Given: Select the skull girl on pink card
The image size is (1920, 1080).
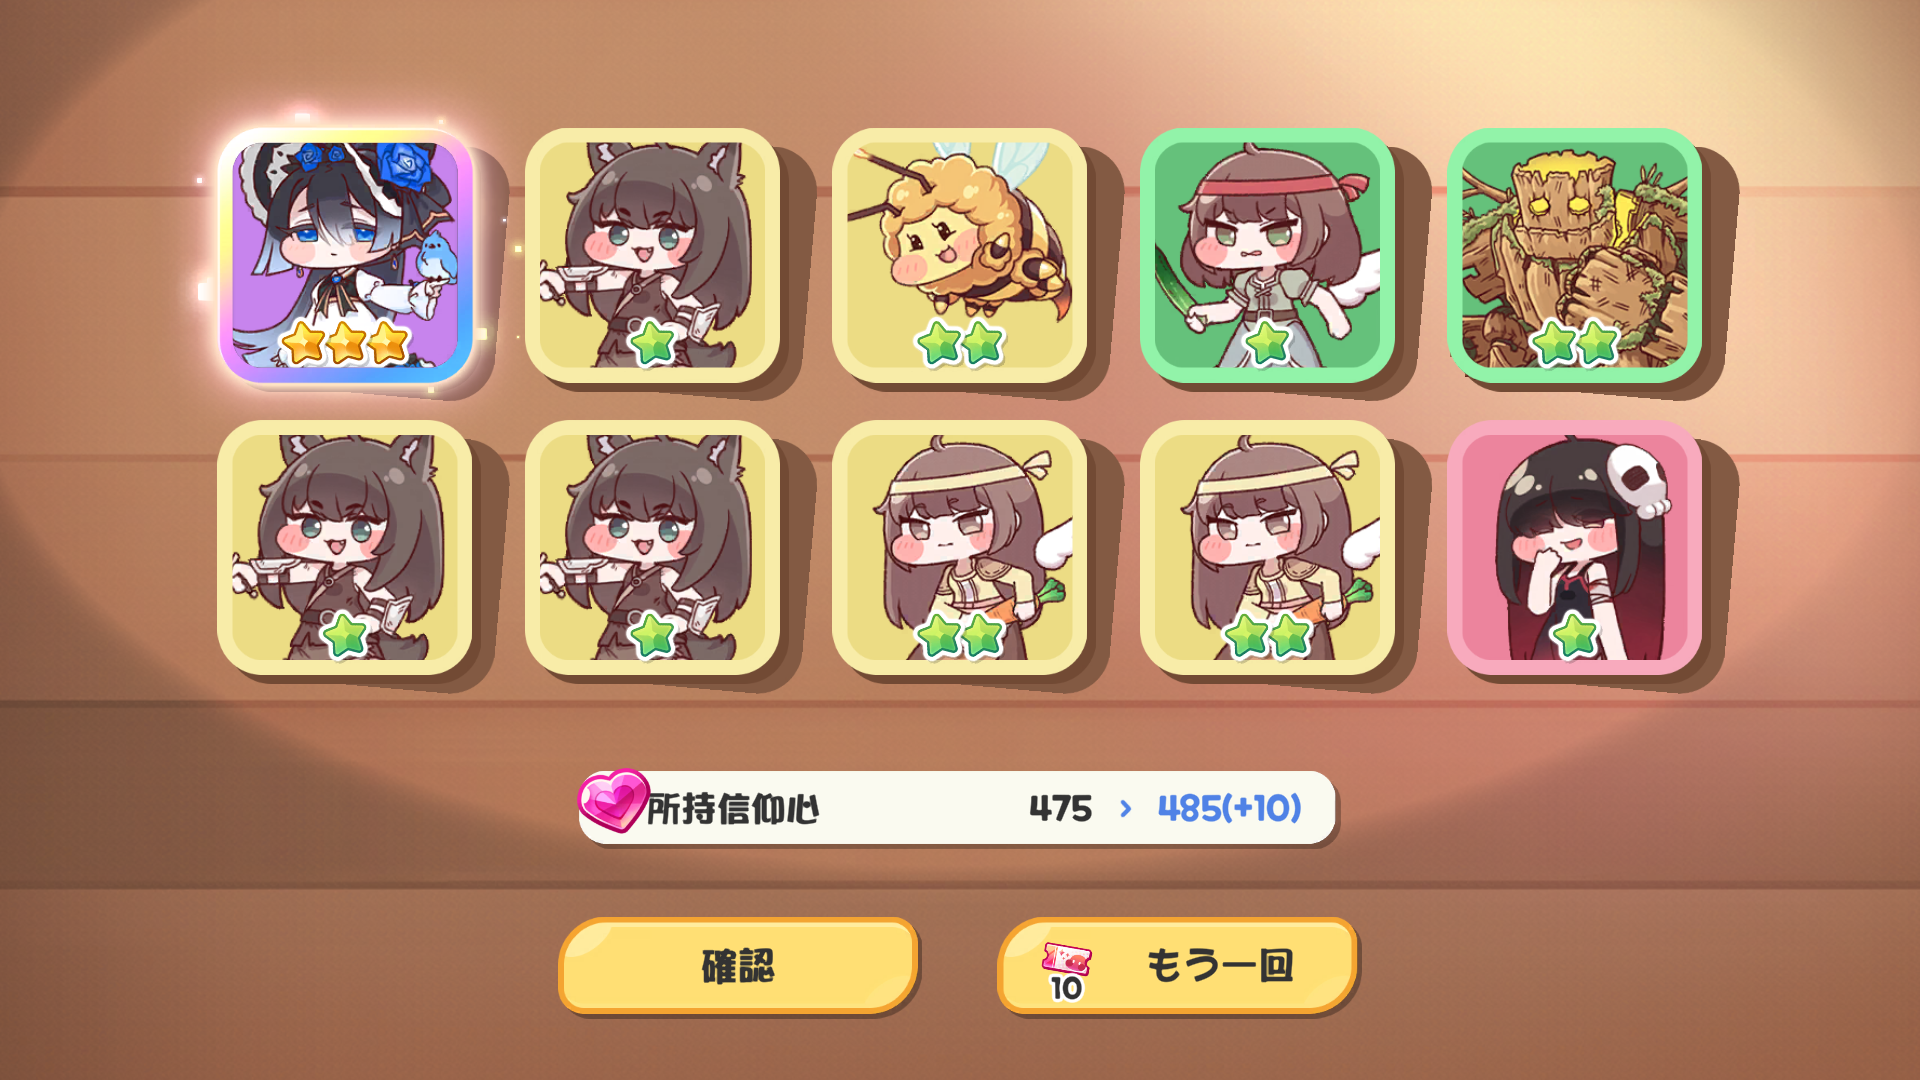Looking at the screenshot, I should click(x=1574, y=547).
